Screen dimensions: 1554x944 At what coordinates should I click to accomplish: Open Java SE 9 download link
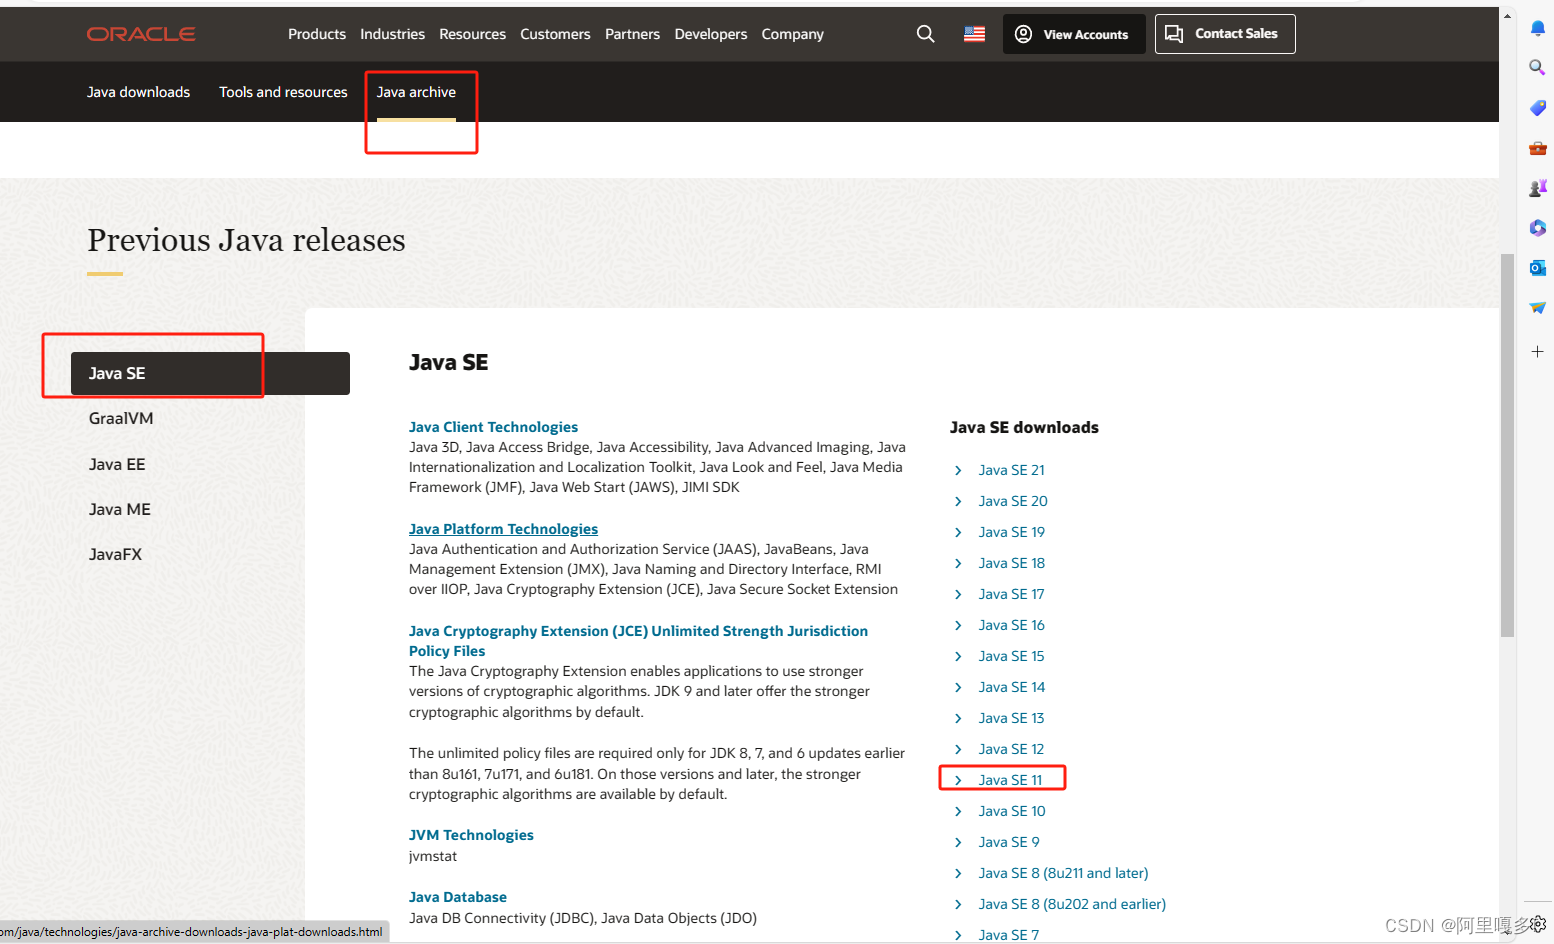pyautogui.click(x=1009, y=842)
